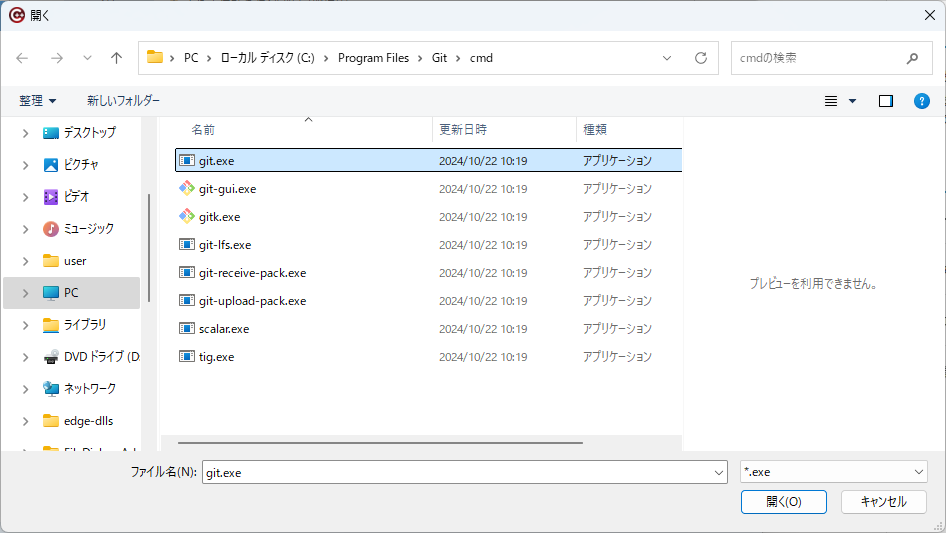Viewport: 946px width, 533px height.
Task: Click 開く(O) button
Action: [x=784, y=502]
